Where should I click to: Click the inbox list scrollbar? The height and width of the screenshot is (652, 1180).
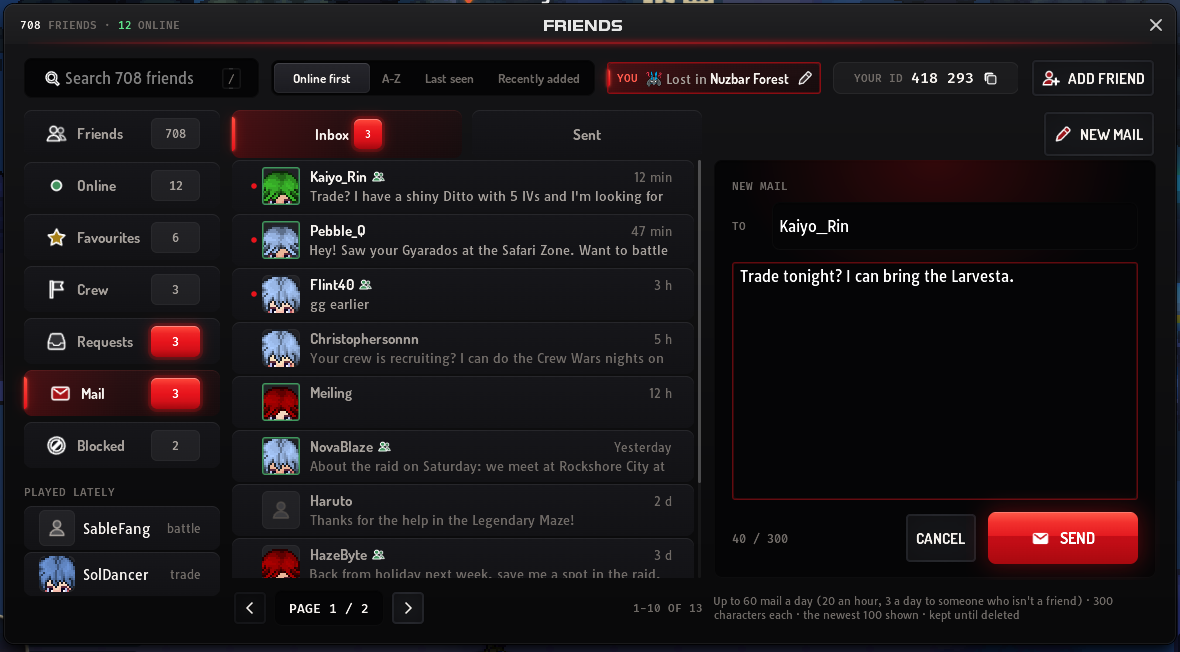(x=700, y=322)
